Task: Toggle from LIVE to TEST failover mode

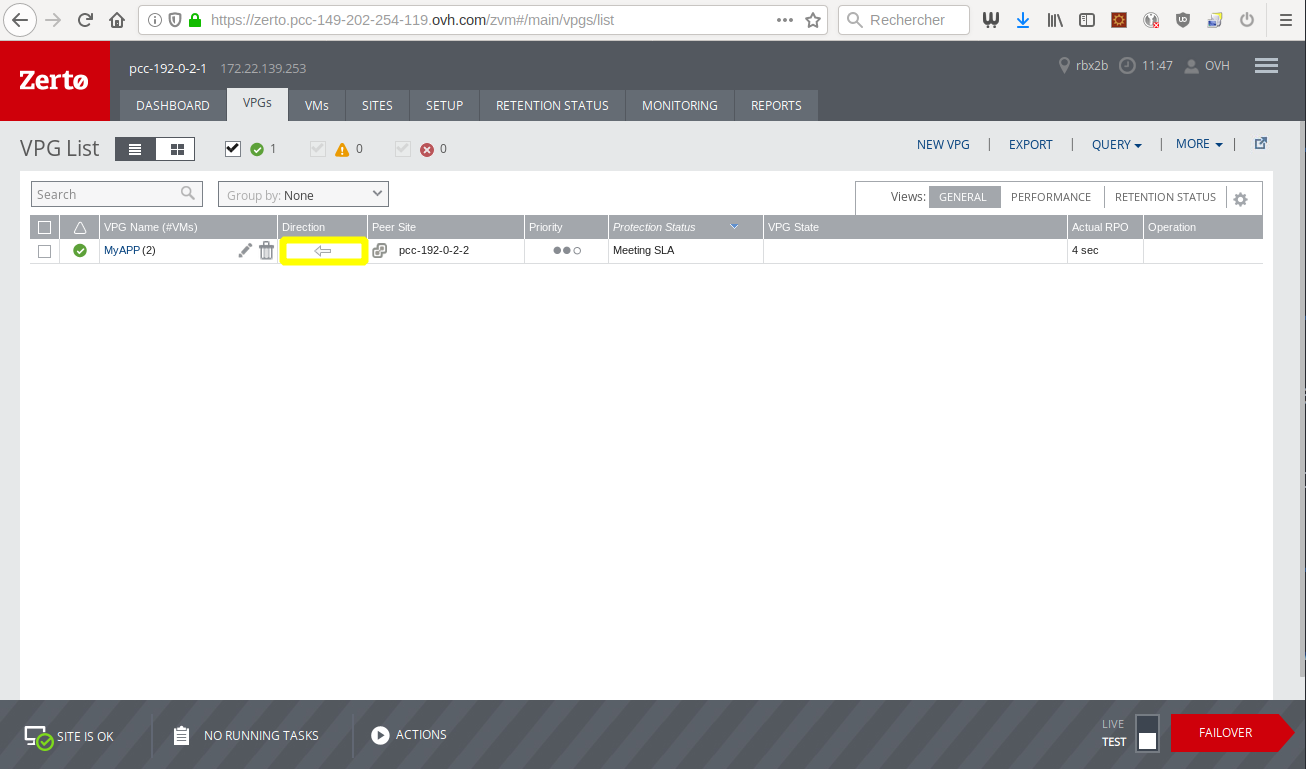Action: pyautogui.click(x=1147, y=732)
